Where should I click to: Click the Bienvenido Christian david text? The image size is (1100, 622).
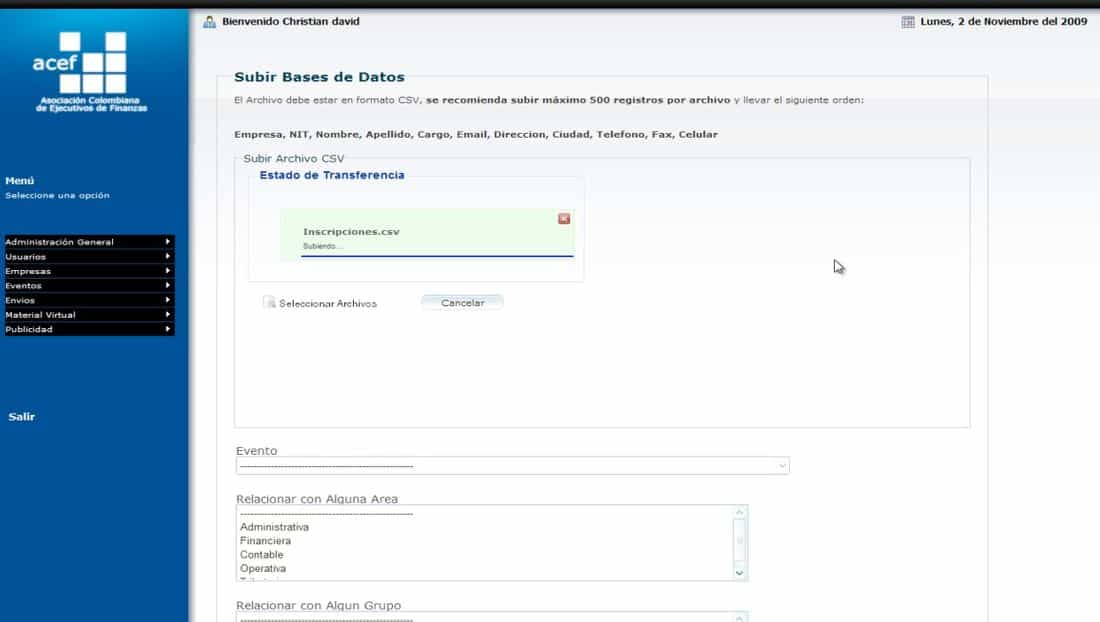[290, 22]
